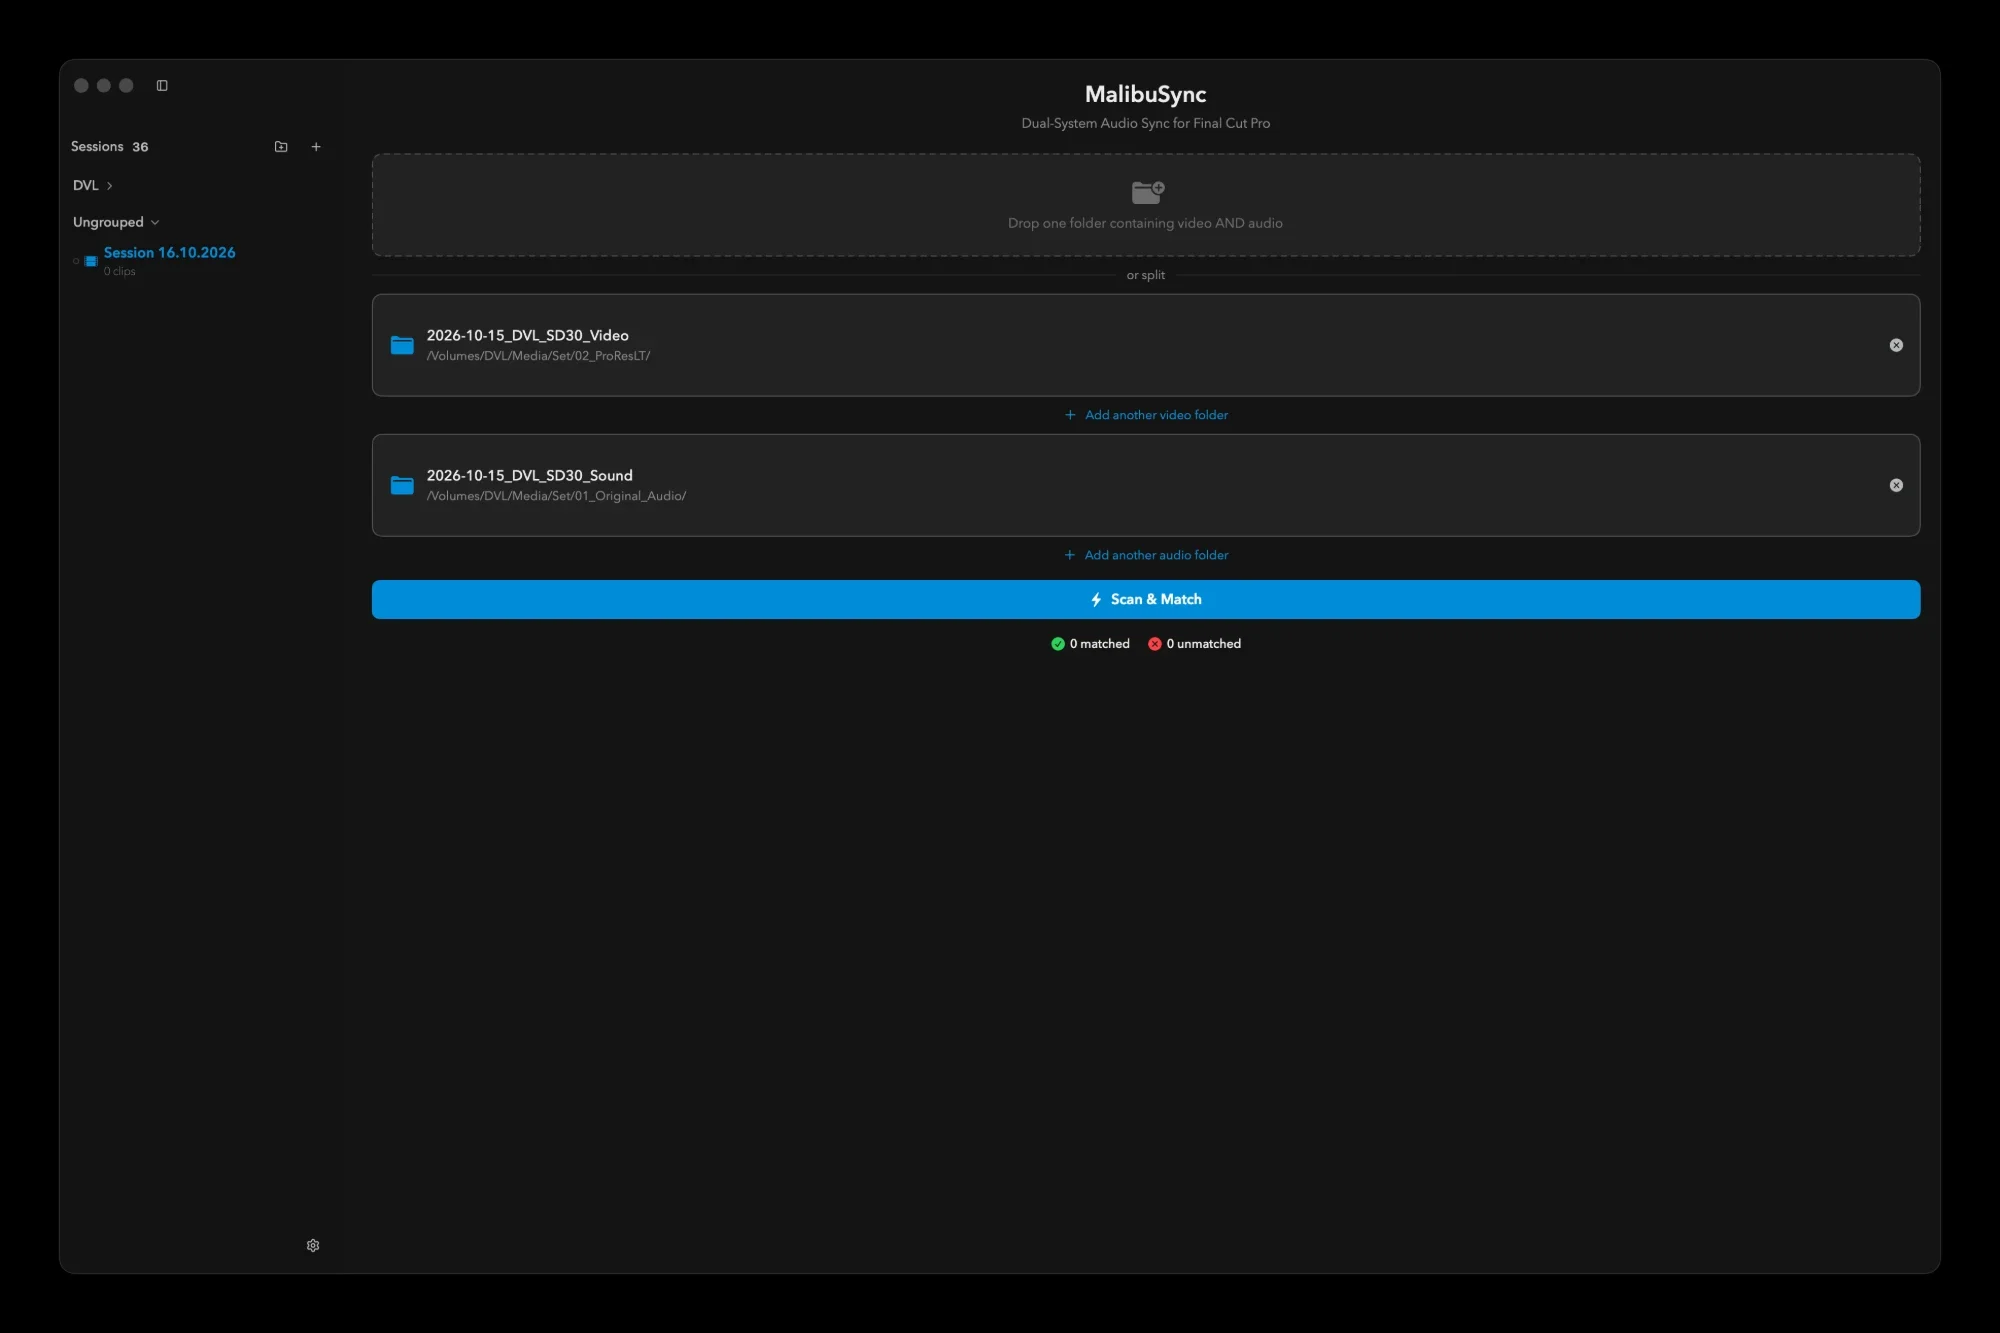
Task: Click the red unmatched cross icon
Action: [x=1155, y=644]
